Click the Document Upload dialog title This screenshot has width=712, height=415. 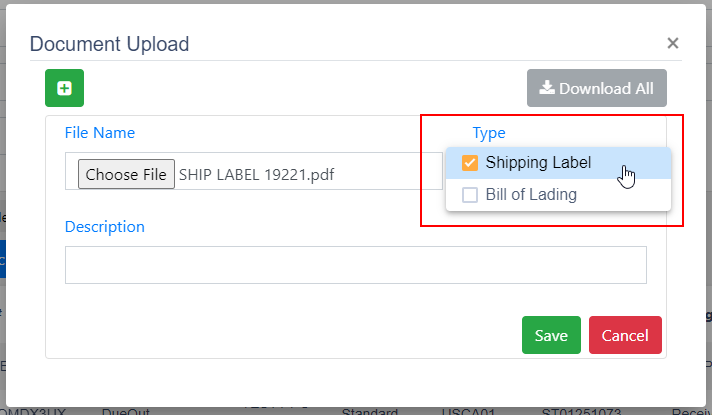tap(109, 44)
